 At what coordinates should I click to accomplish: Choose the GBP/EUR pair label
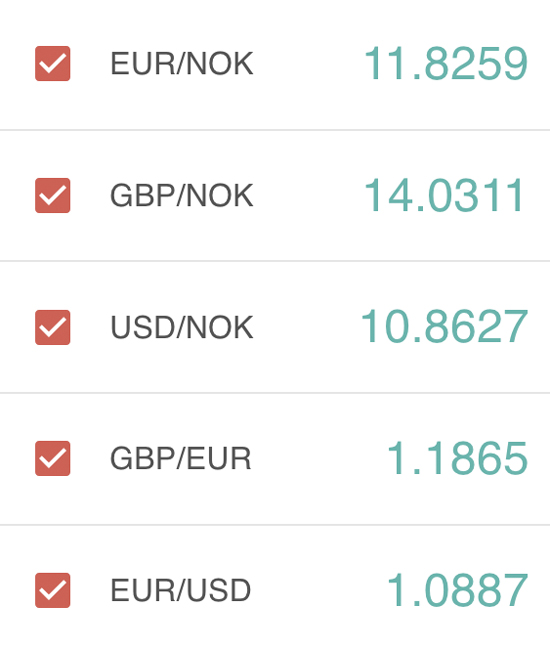(x=181, y=459)
